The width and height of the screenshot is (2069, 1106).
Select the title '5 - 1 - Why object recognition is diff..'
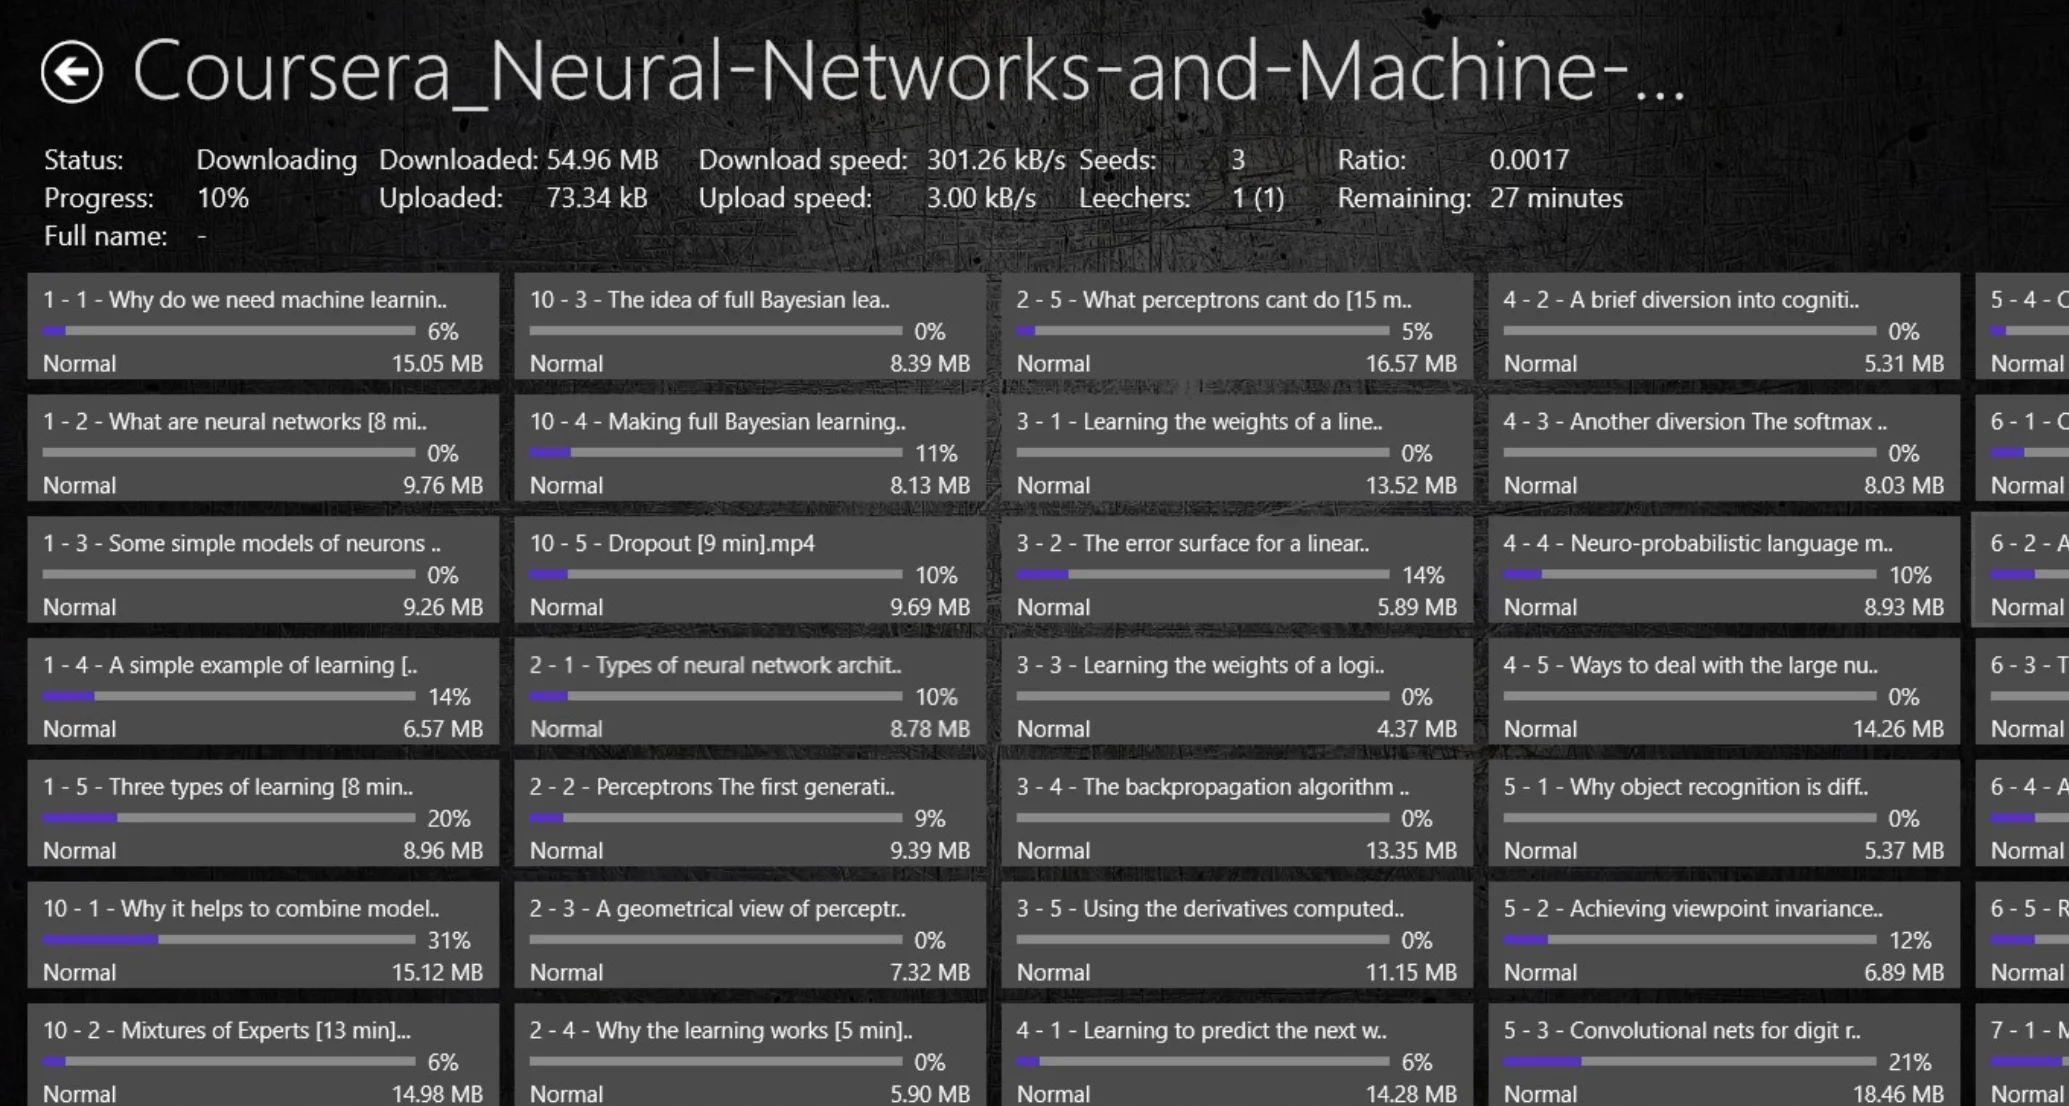pyautogui.click(x=1686, y=787)
